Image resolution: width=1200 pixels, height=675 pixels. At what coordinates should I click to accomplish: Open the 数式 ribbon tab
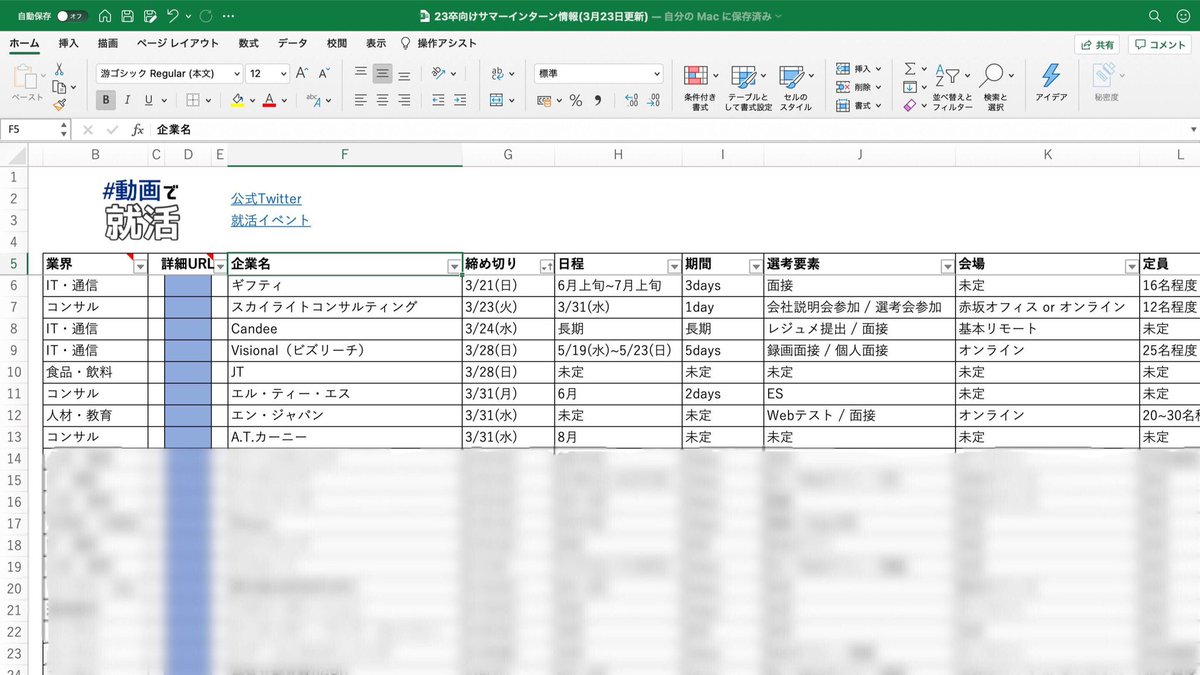pos(248,44)
